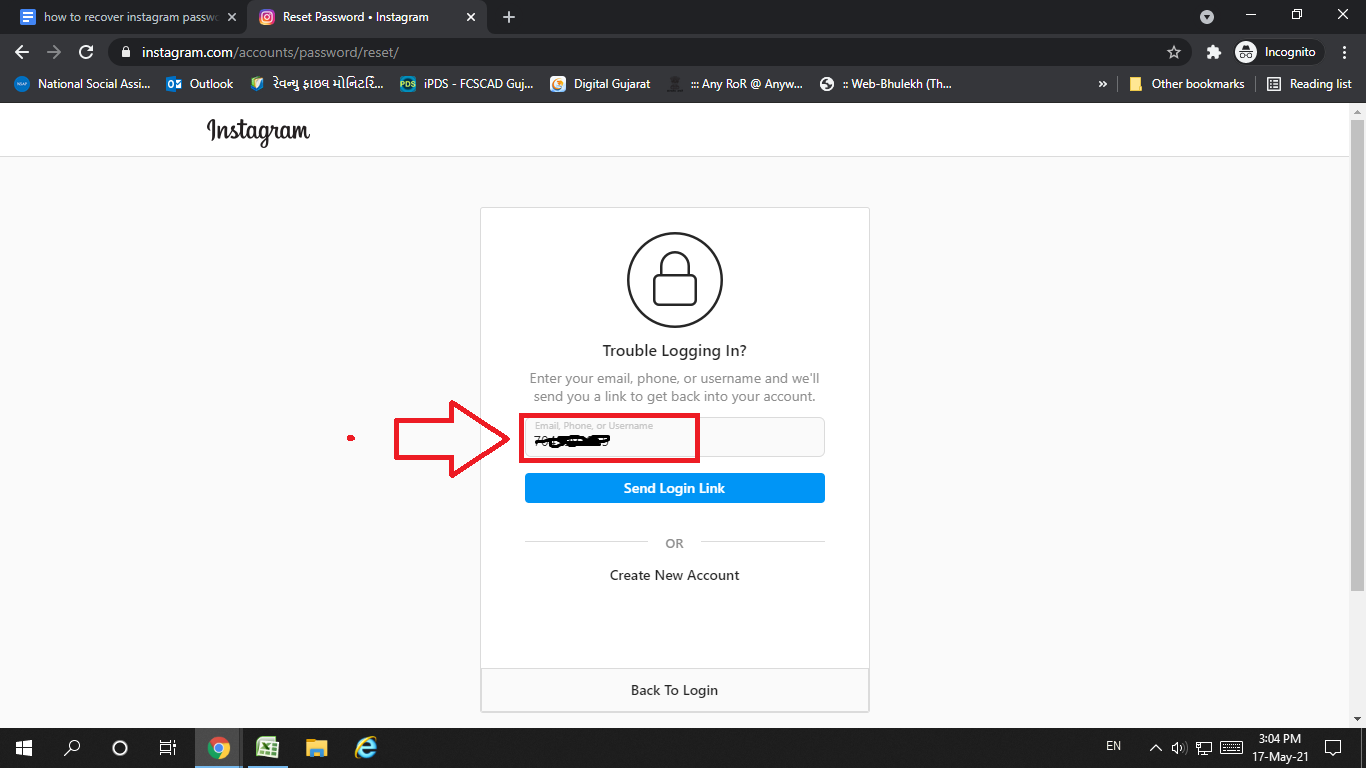1366x768 pixels.
Task: Open the Reading list
Action: coord(1309,84)
